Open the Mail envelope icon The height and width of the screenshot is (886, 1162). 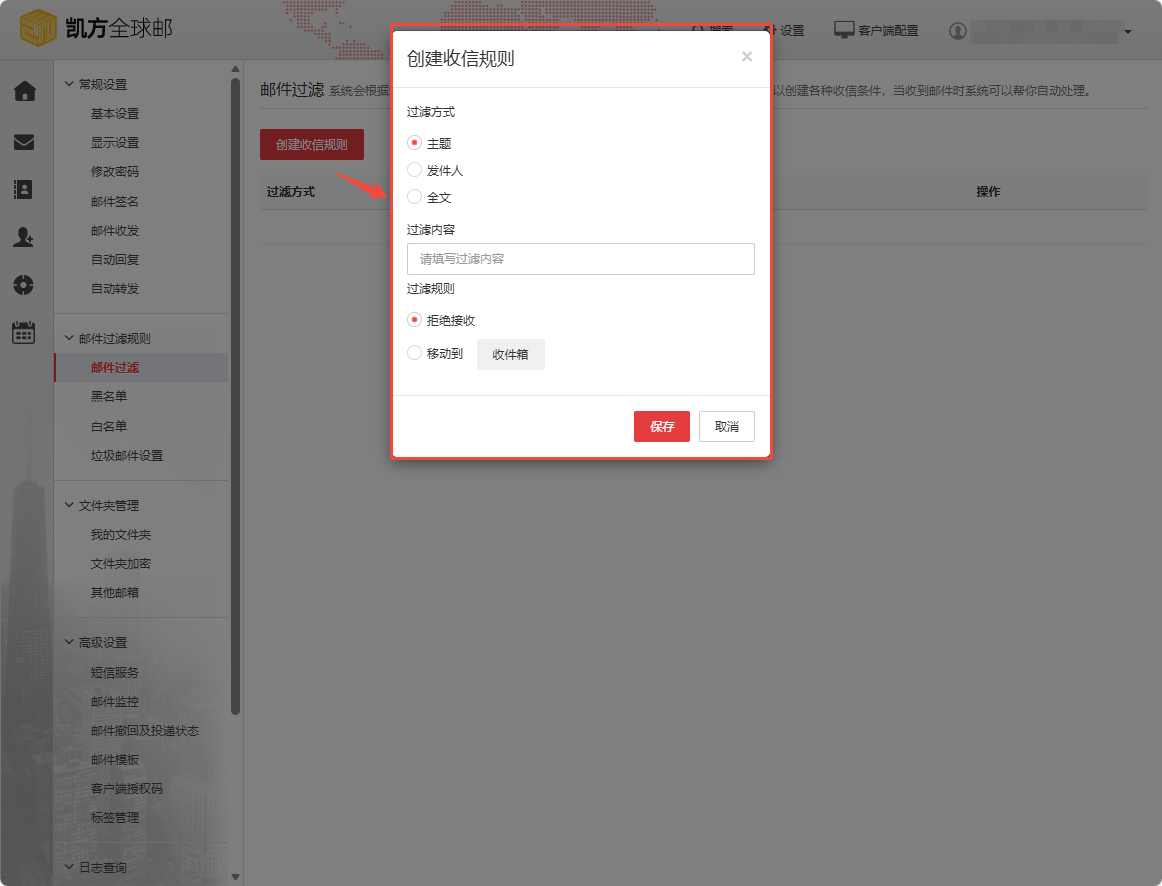click(26, 140)
